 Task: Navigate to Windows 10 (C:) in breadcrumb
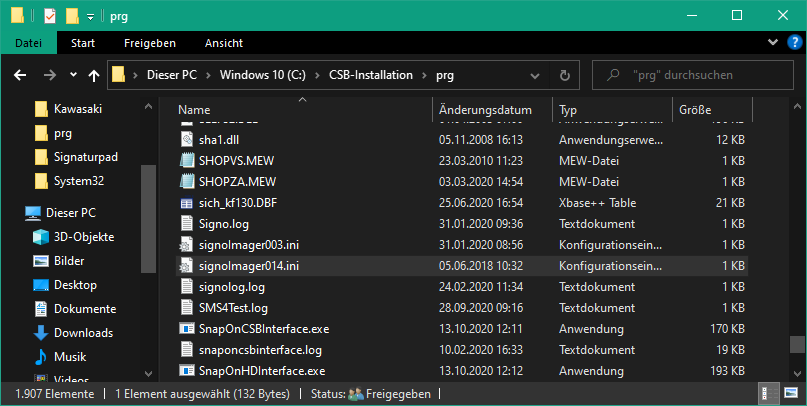262,75
